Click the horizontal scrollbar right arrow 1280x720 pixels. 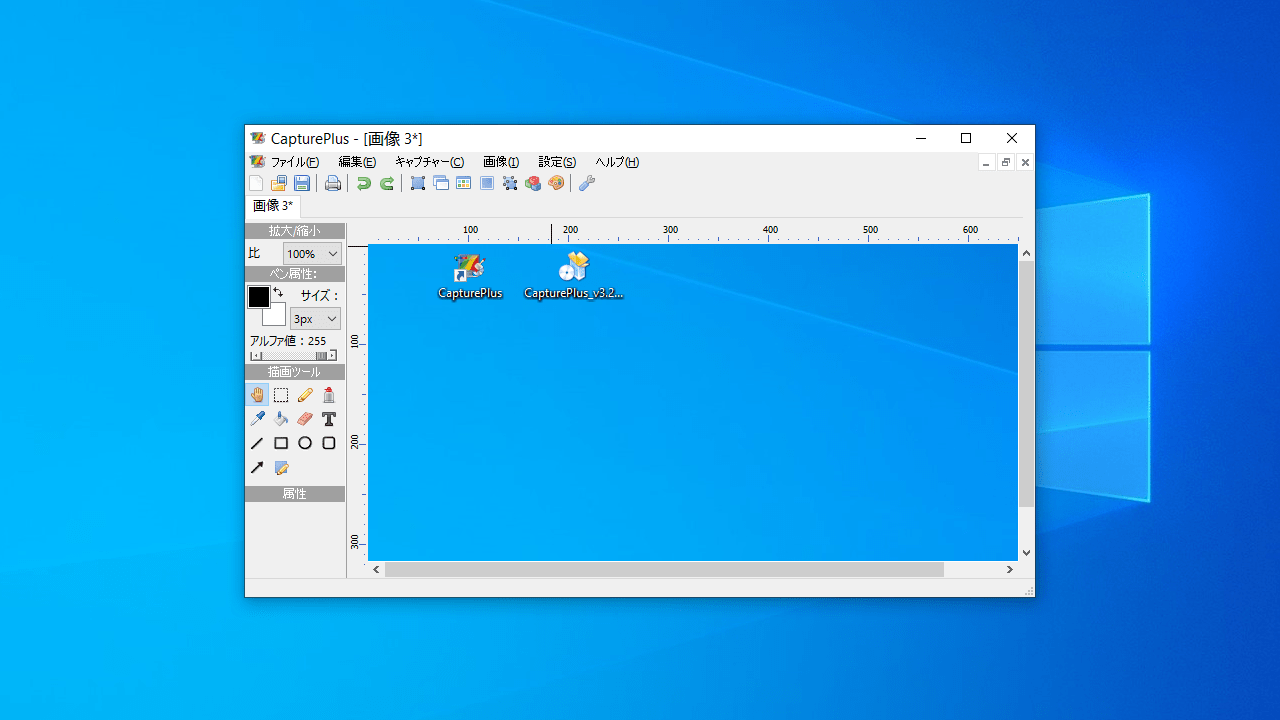coord(1010,569)
